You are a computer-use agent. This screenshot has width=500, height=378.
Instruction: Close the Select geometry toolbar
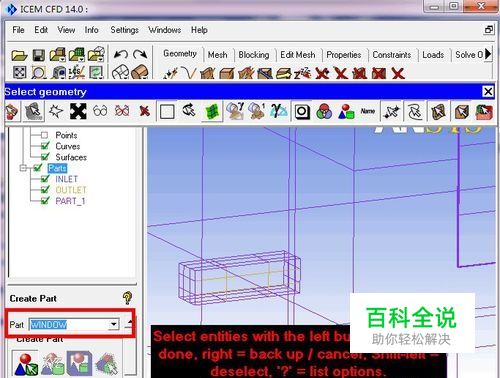488,91
